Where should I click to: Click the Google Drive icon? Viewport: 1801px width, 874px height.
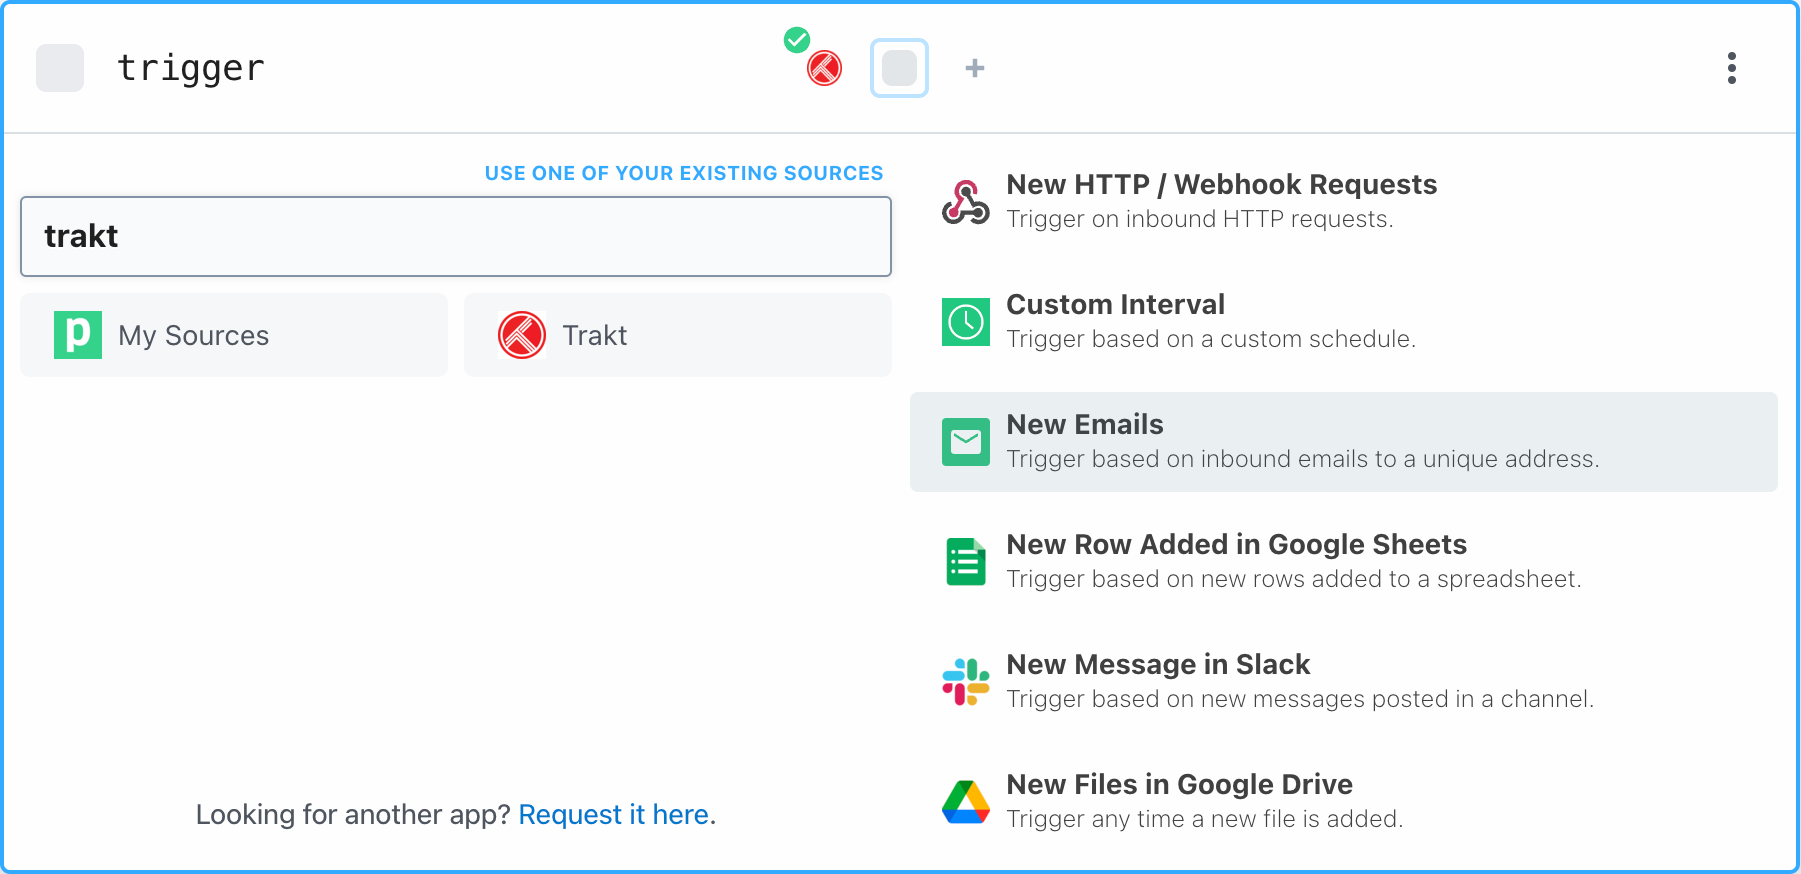(x=966, y=802)
